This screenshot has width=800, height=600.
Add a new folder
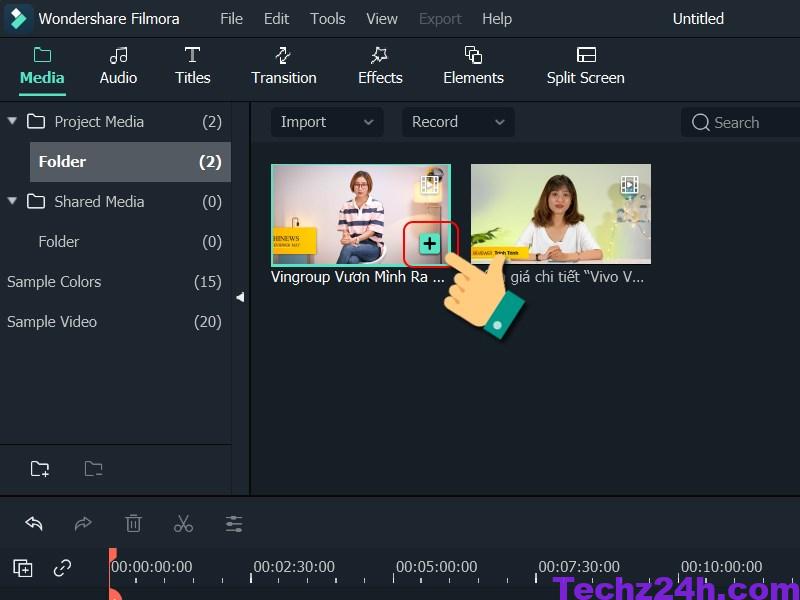pos(40,468)
